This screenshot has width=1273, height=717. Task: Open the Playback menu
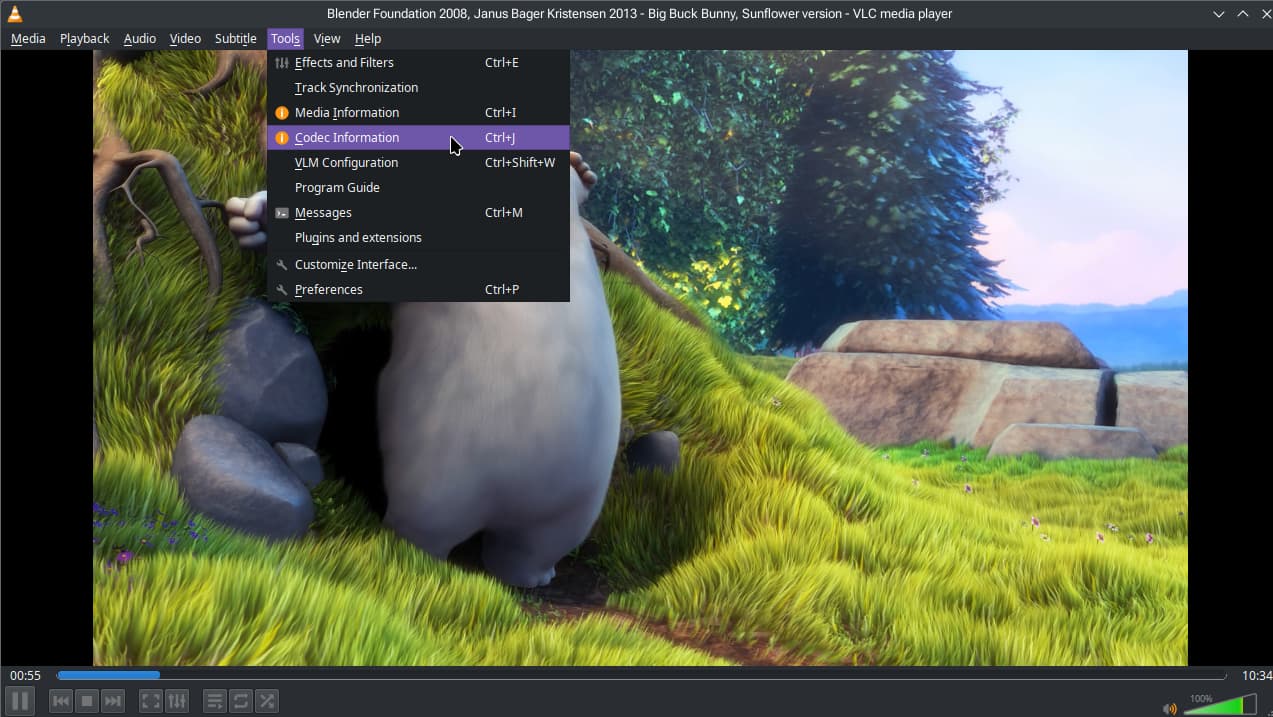point(85,38)
